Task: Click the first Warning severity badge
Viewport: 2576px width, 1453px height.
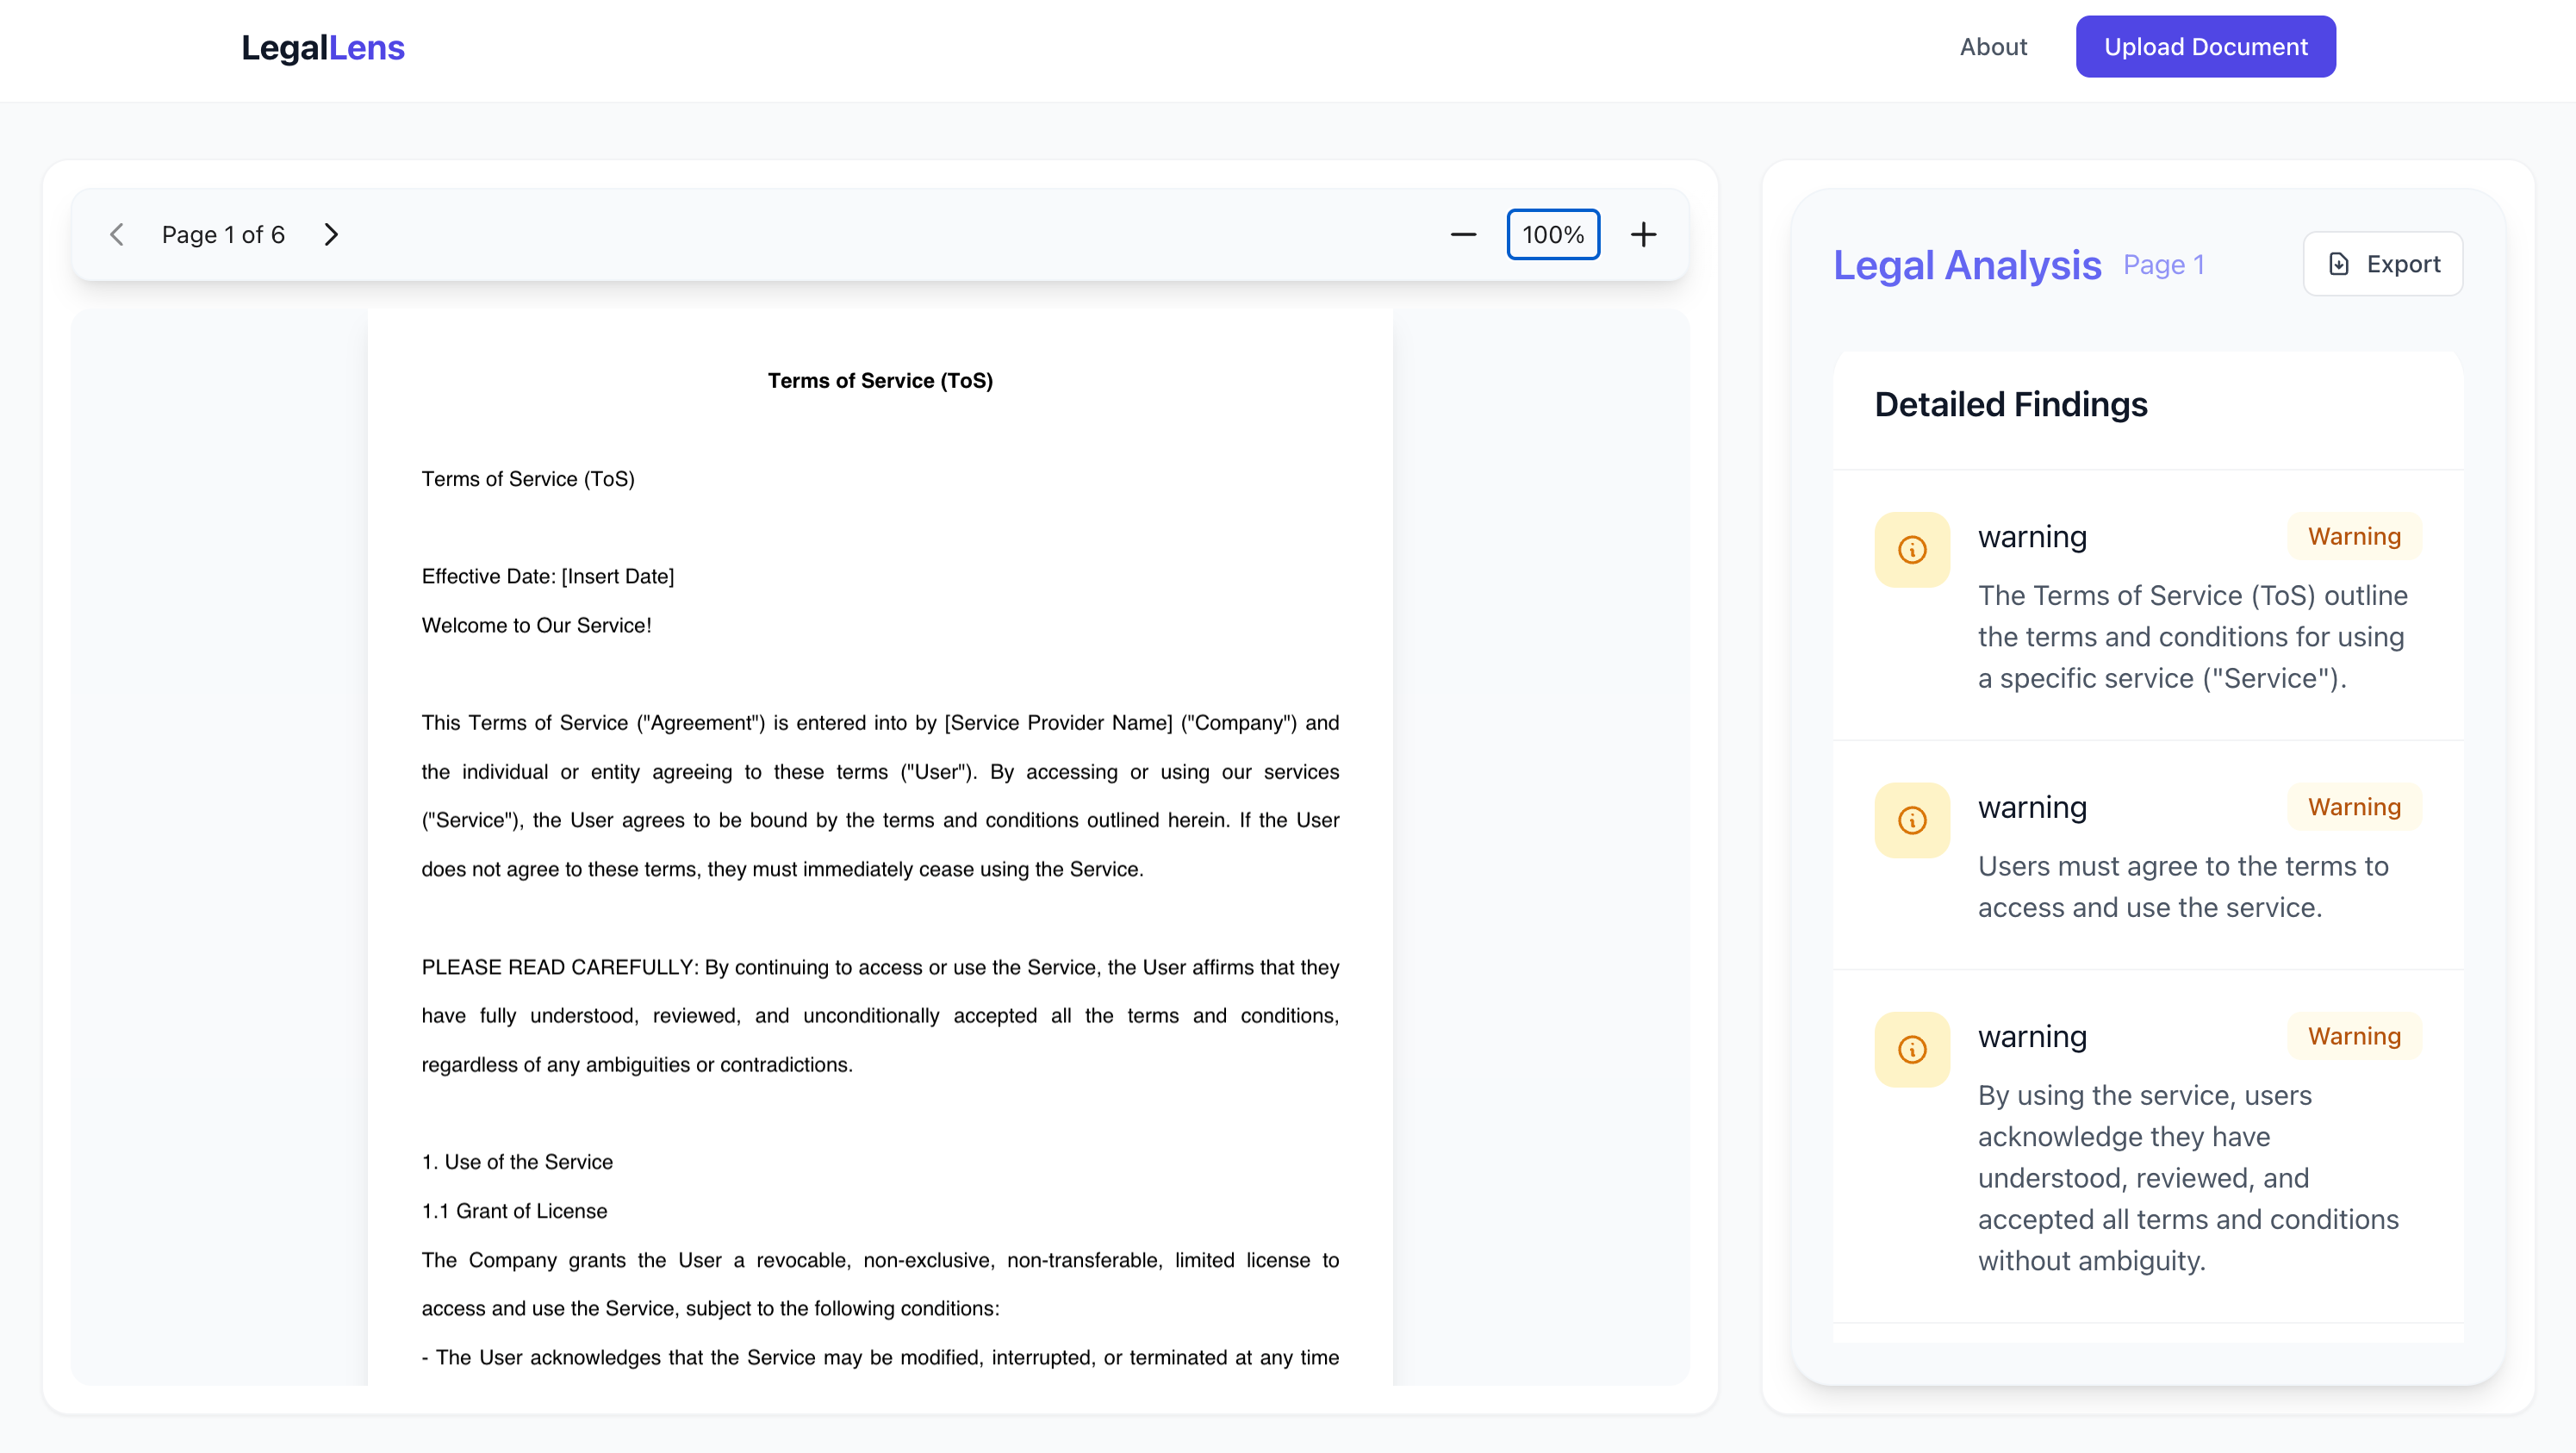Action: [2353, 536]
